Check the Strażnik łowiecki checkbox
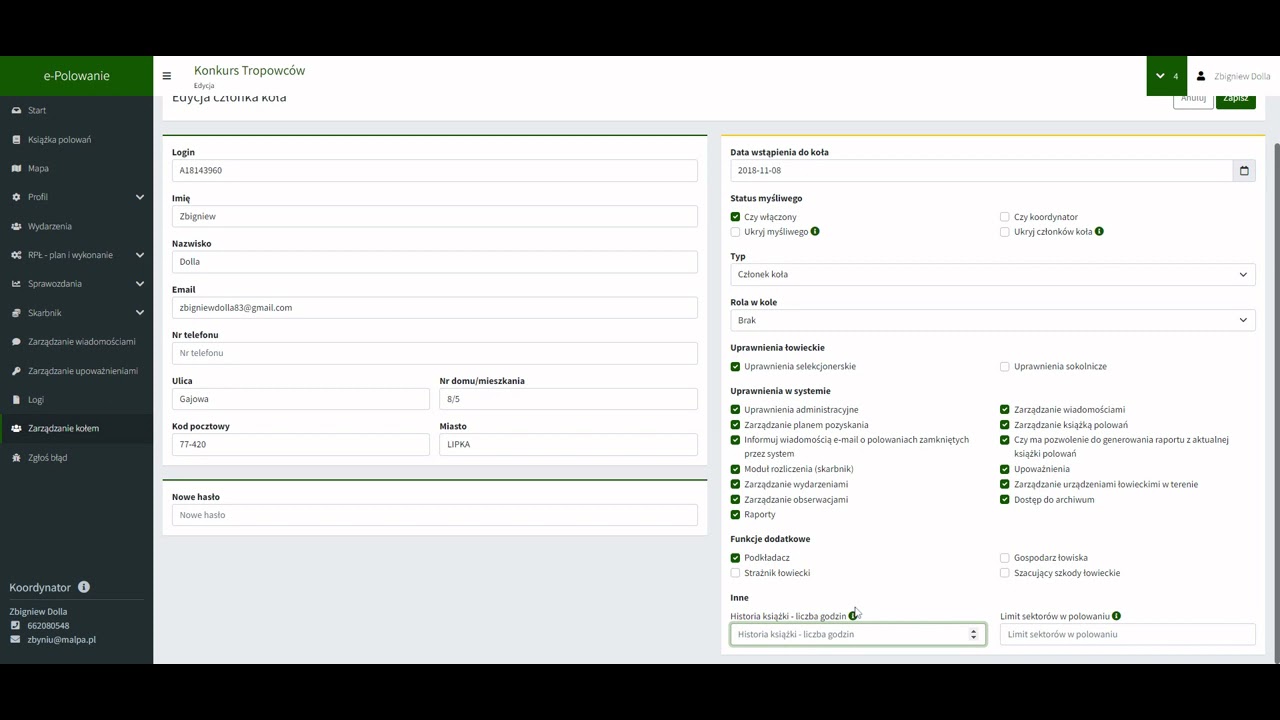This screenshot has height=720, width=1280. tap(736, 573)
